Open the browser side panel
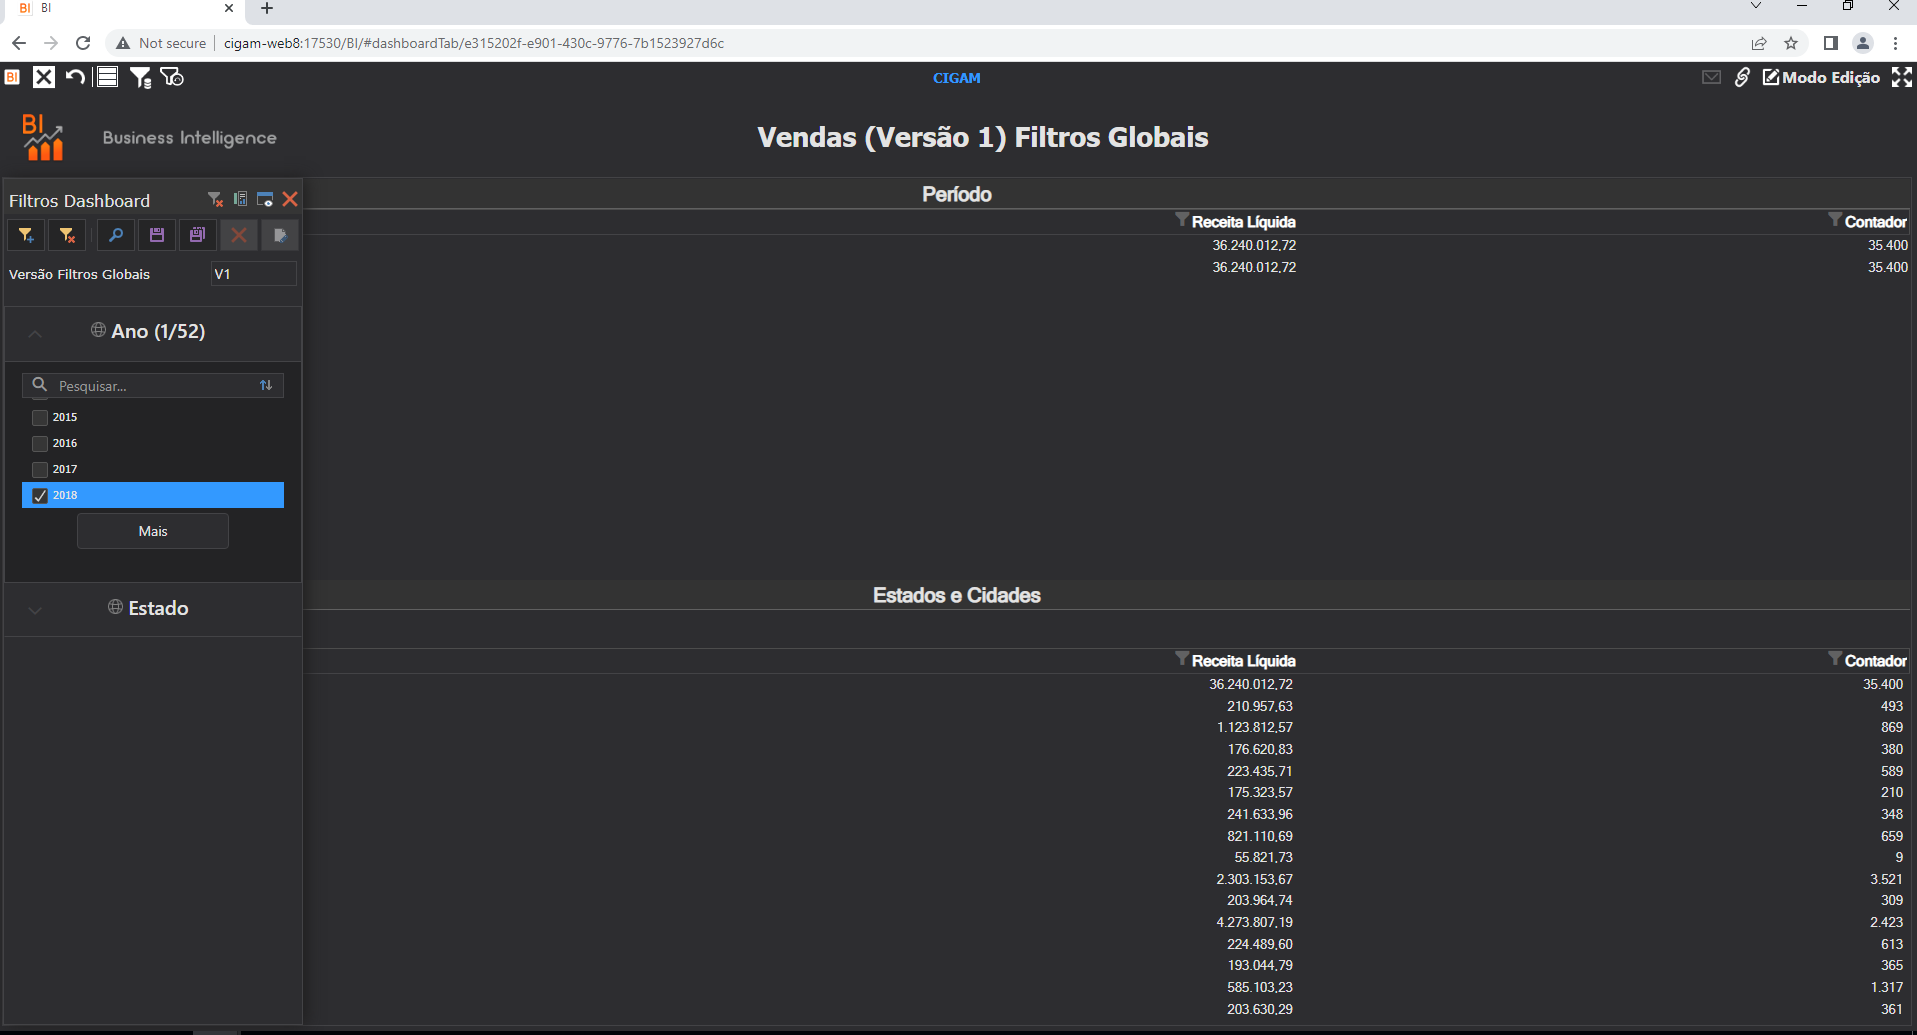The image size is (1917, 1035). 1831,43
